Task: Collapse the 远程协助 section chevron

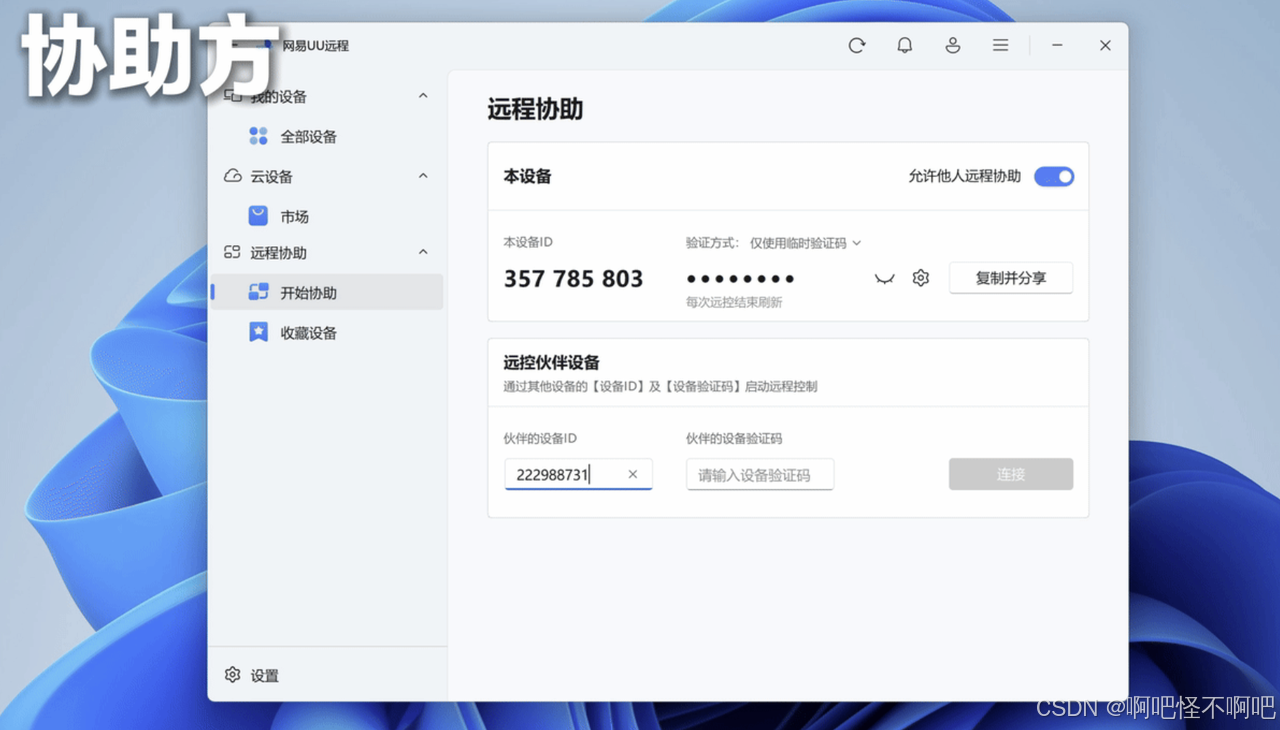Action: pyautogui.click(x=423, y=253)
